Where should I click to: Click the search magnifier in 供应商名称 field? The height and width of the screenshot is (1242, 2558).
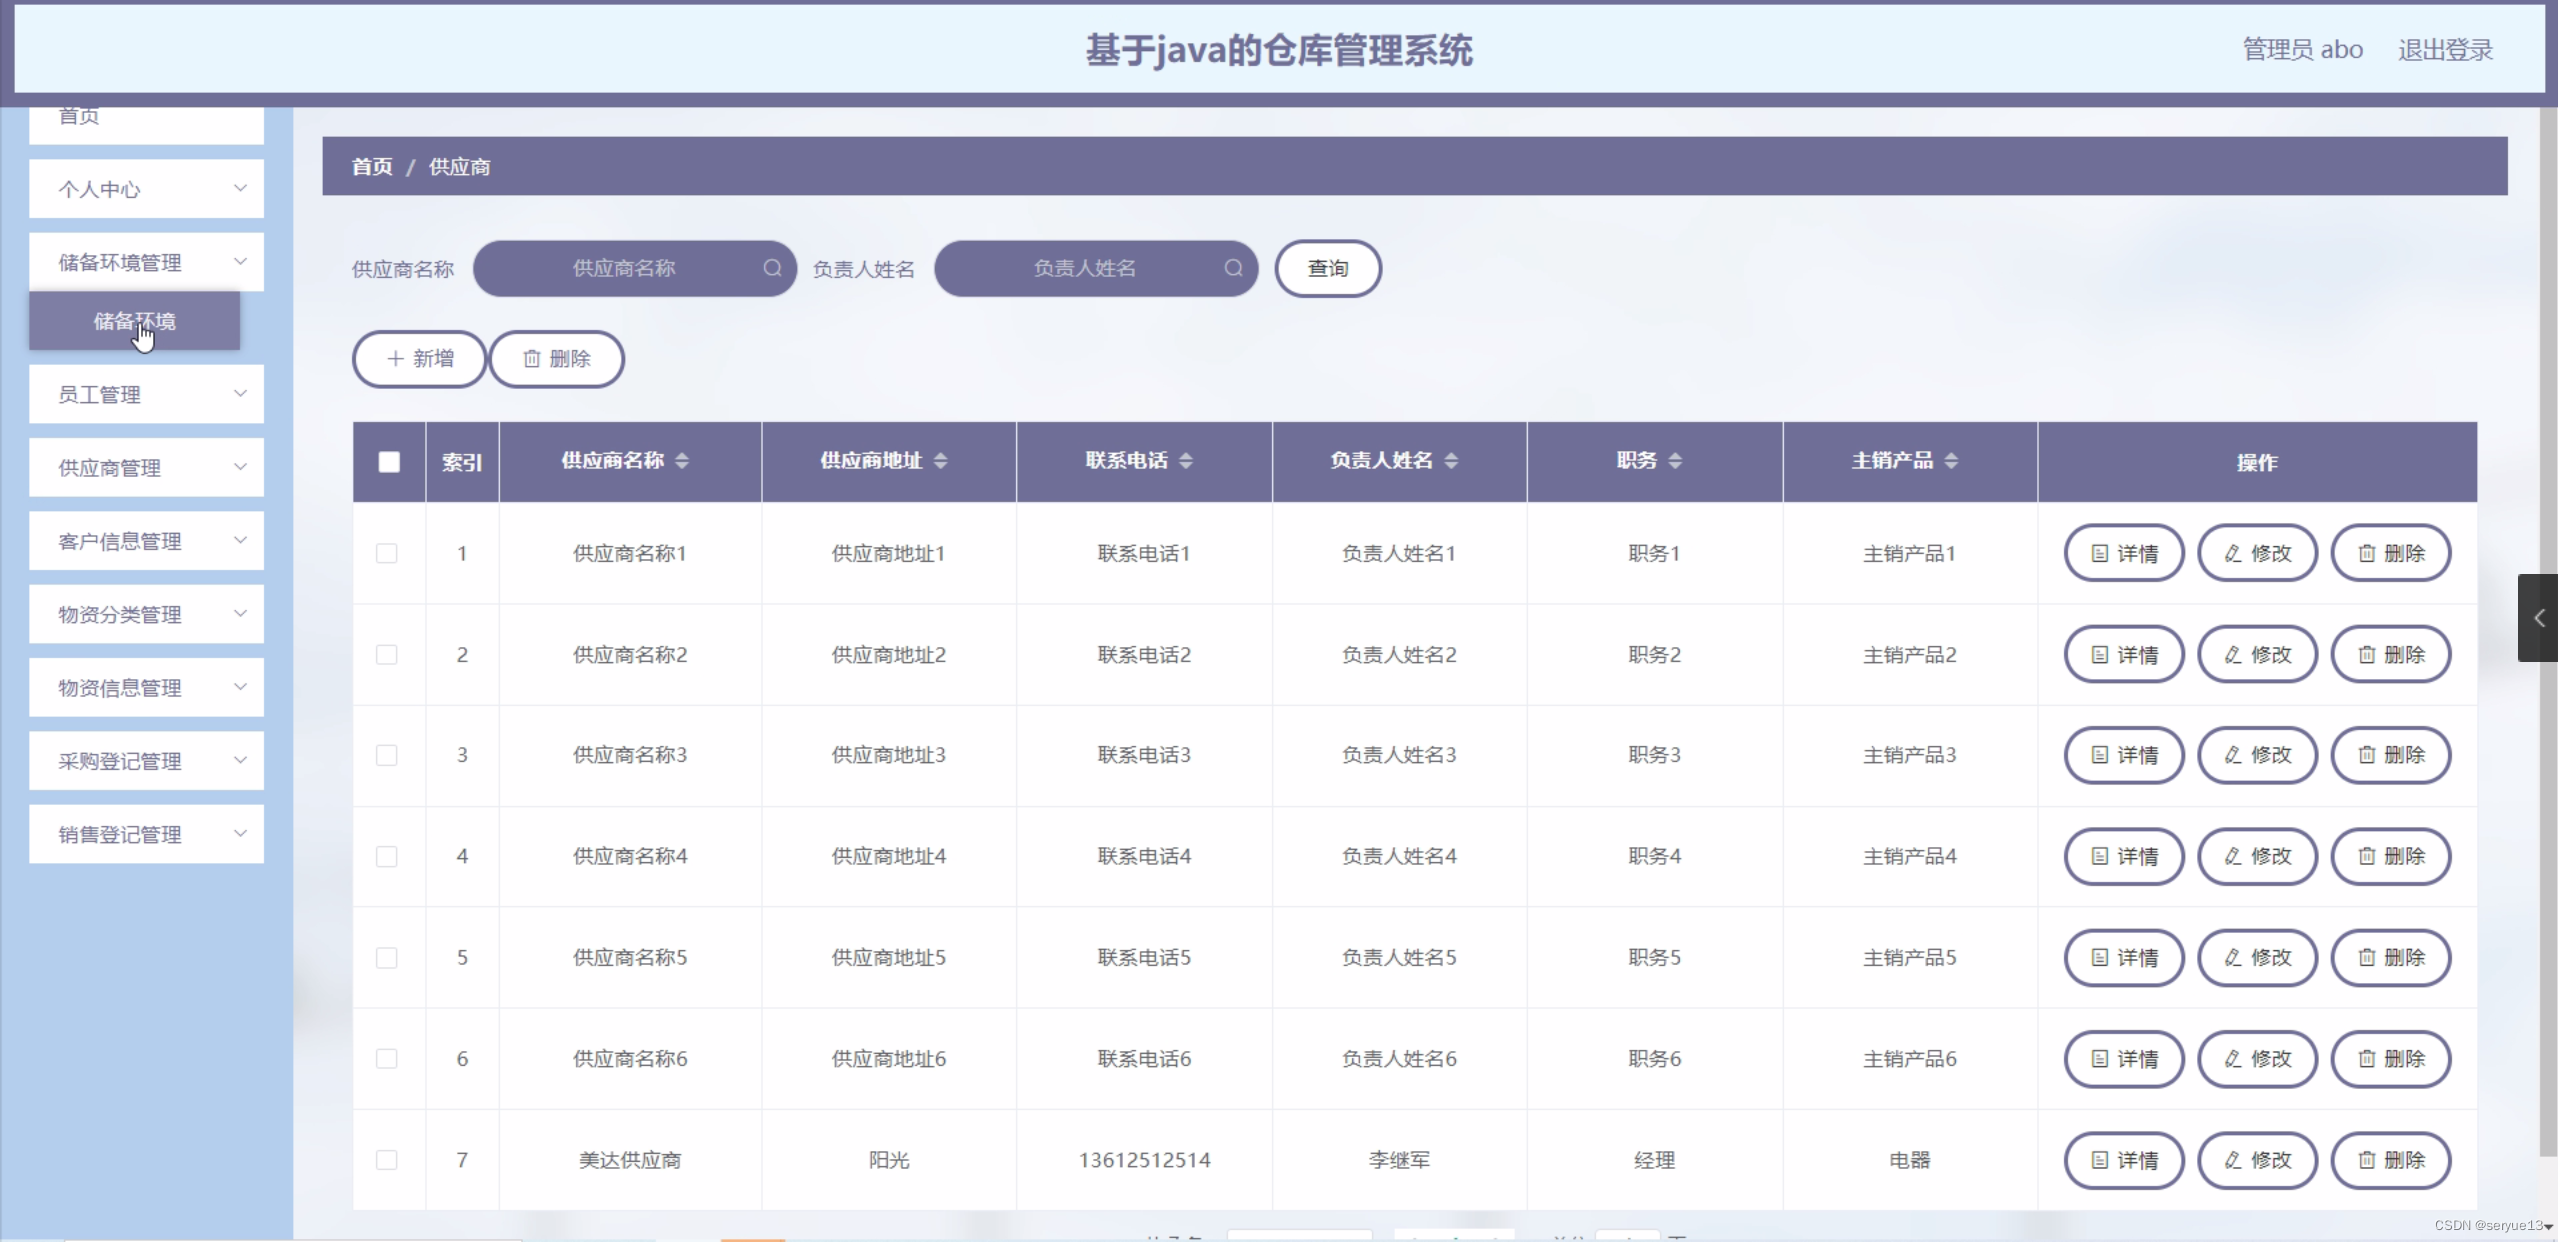[x=771, y=268]
